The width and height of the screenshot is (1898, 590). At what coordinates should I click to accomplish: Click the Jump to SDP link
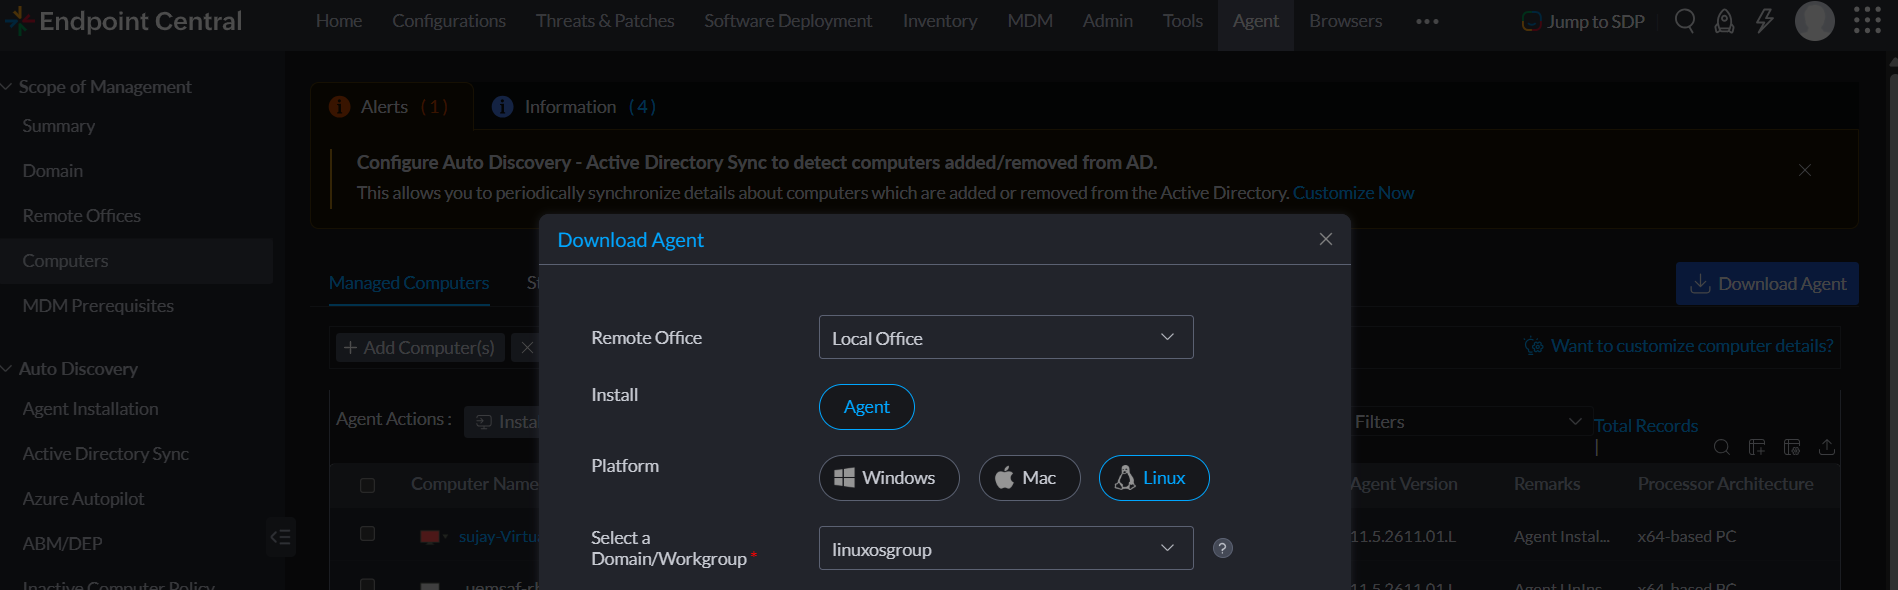[1584, 21]
